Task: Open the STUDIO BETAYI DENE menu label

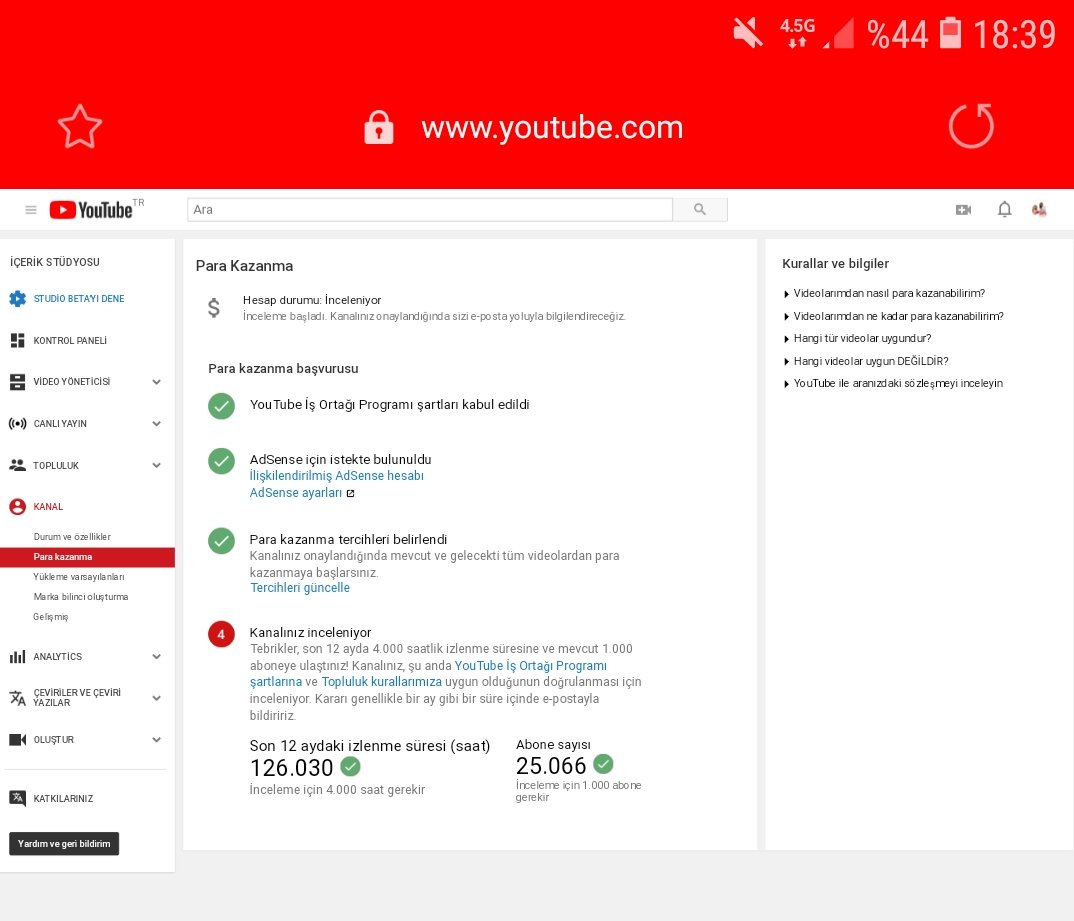Action: pyautogui.click(x=79, y=299)
